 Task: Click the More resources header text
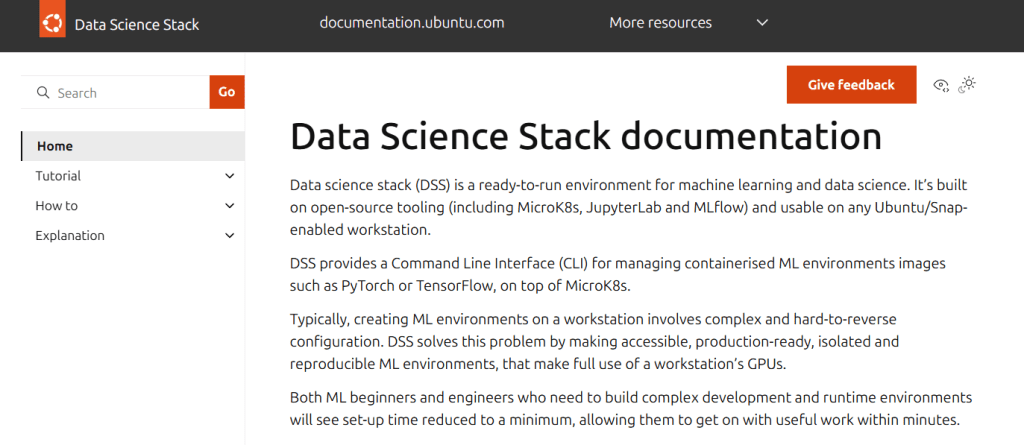pyautogui.click(x=660, y=23)
